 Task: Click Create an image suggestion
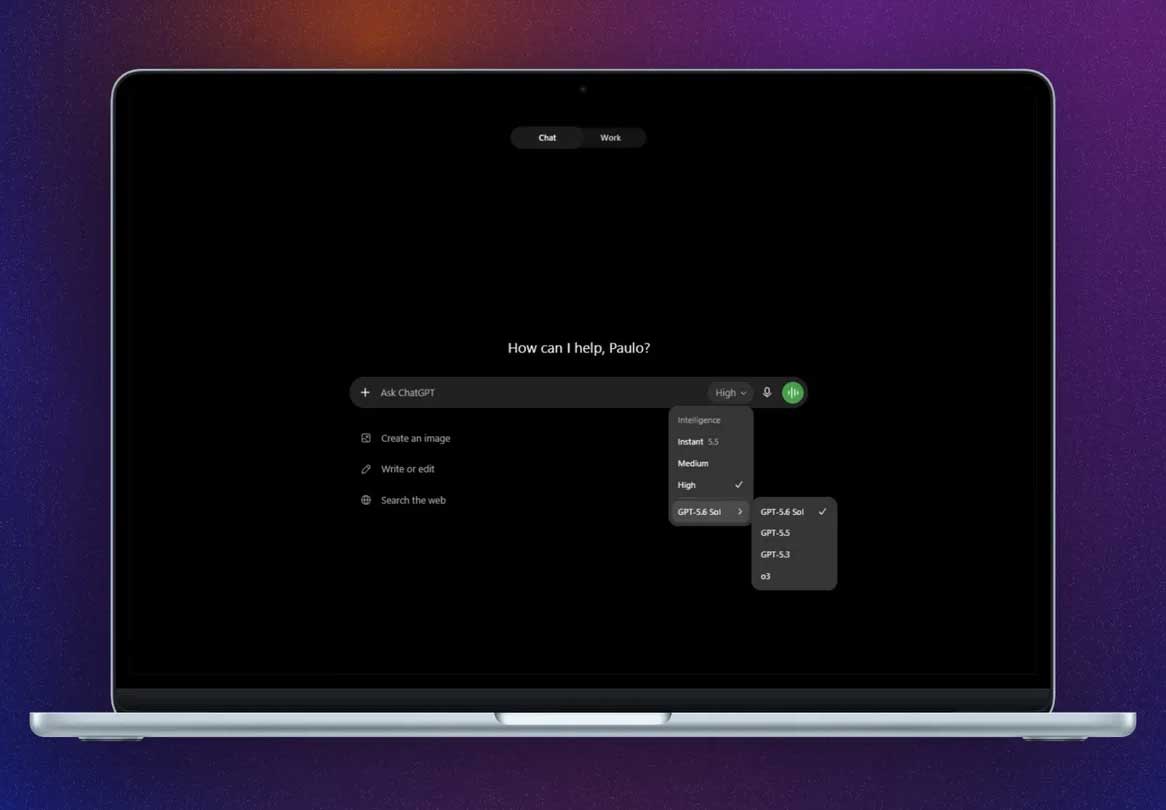click(406, 438)
